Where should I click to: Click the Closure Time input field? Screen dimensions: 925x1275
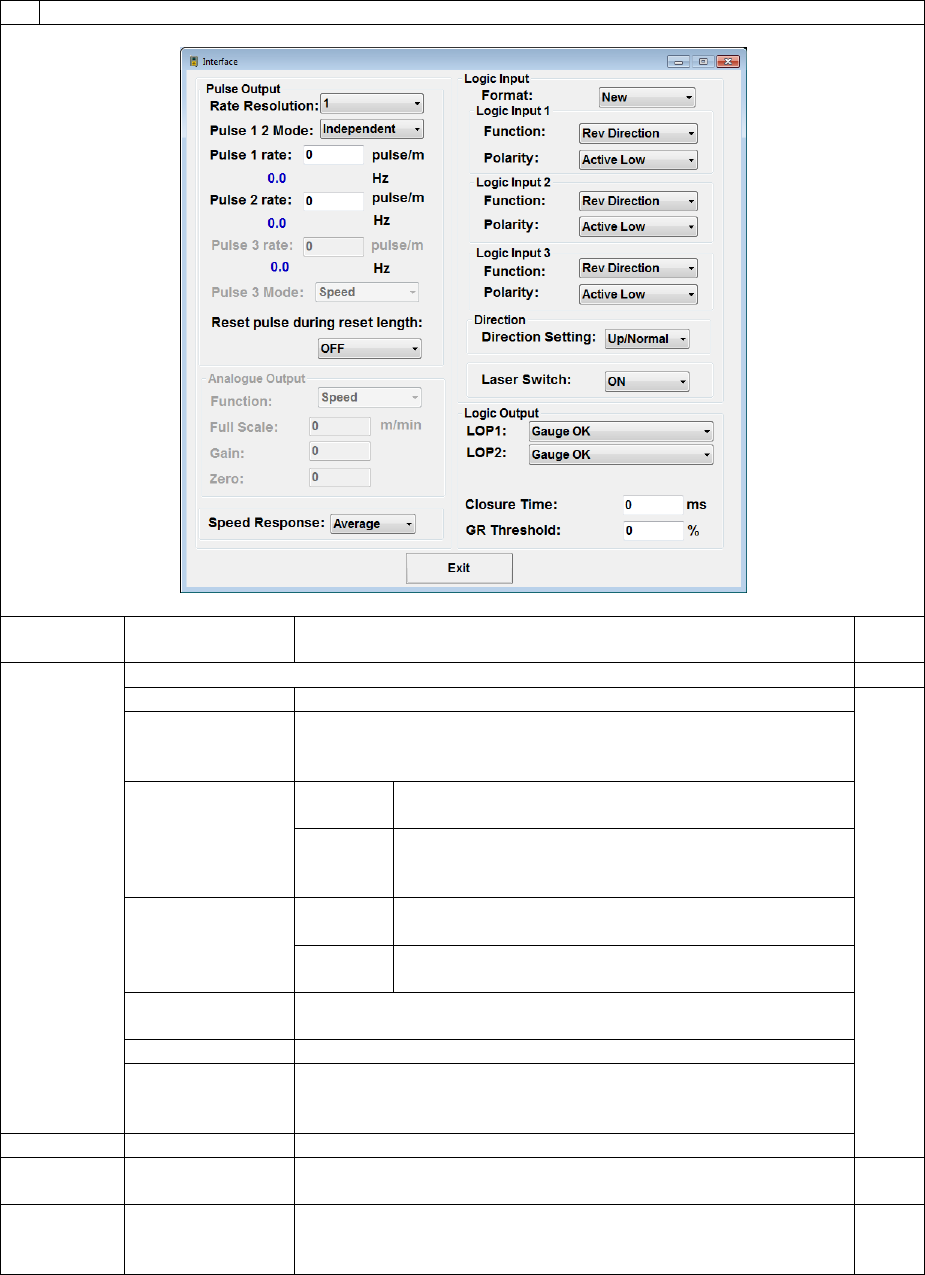coord(651,506)
